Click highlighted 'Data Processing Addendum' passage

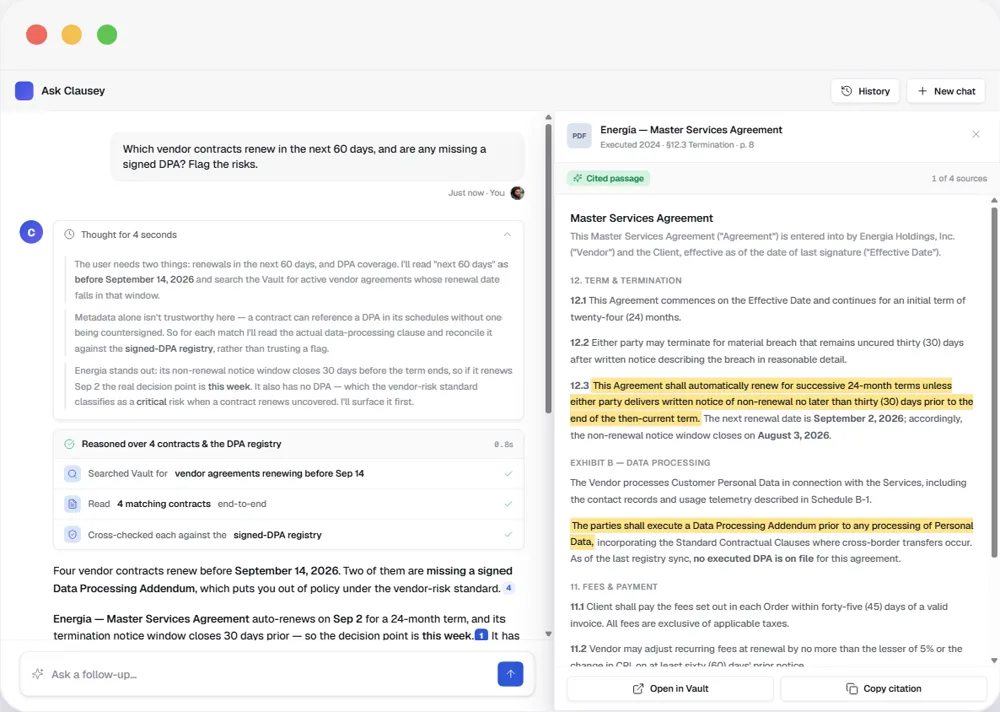(772, 533)
